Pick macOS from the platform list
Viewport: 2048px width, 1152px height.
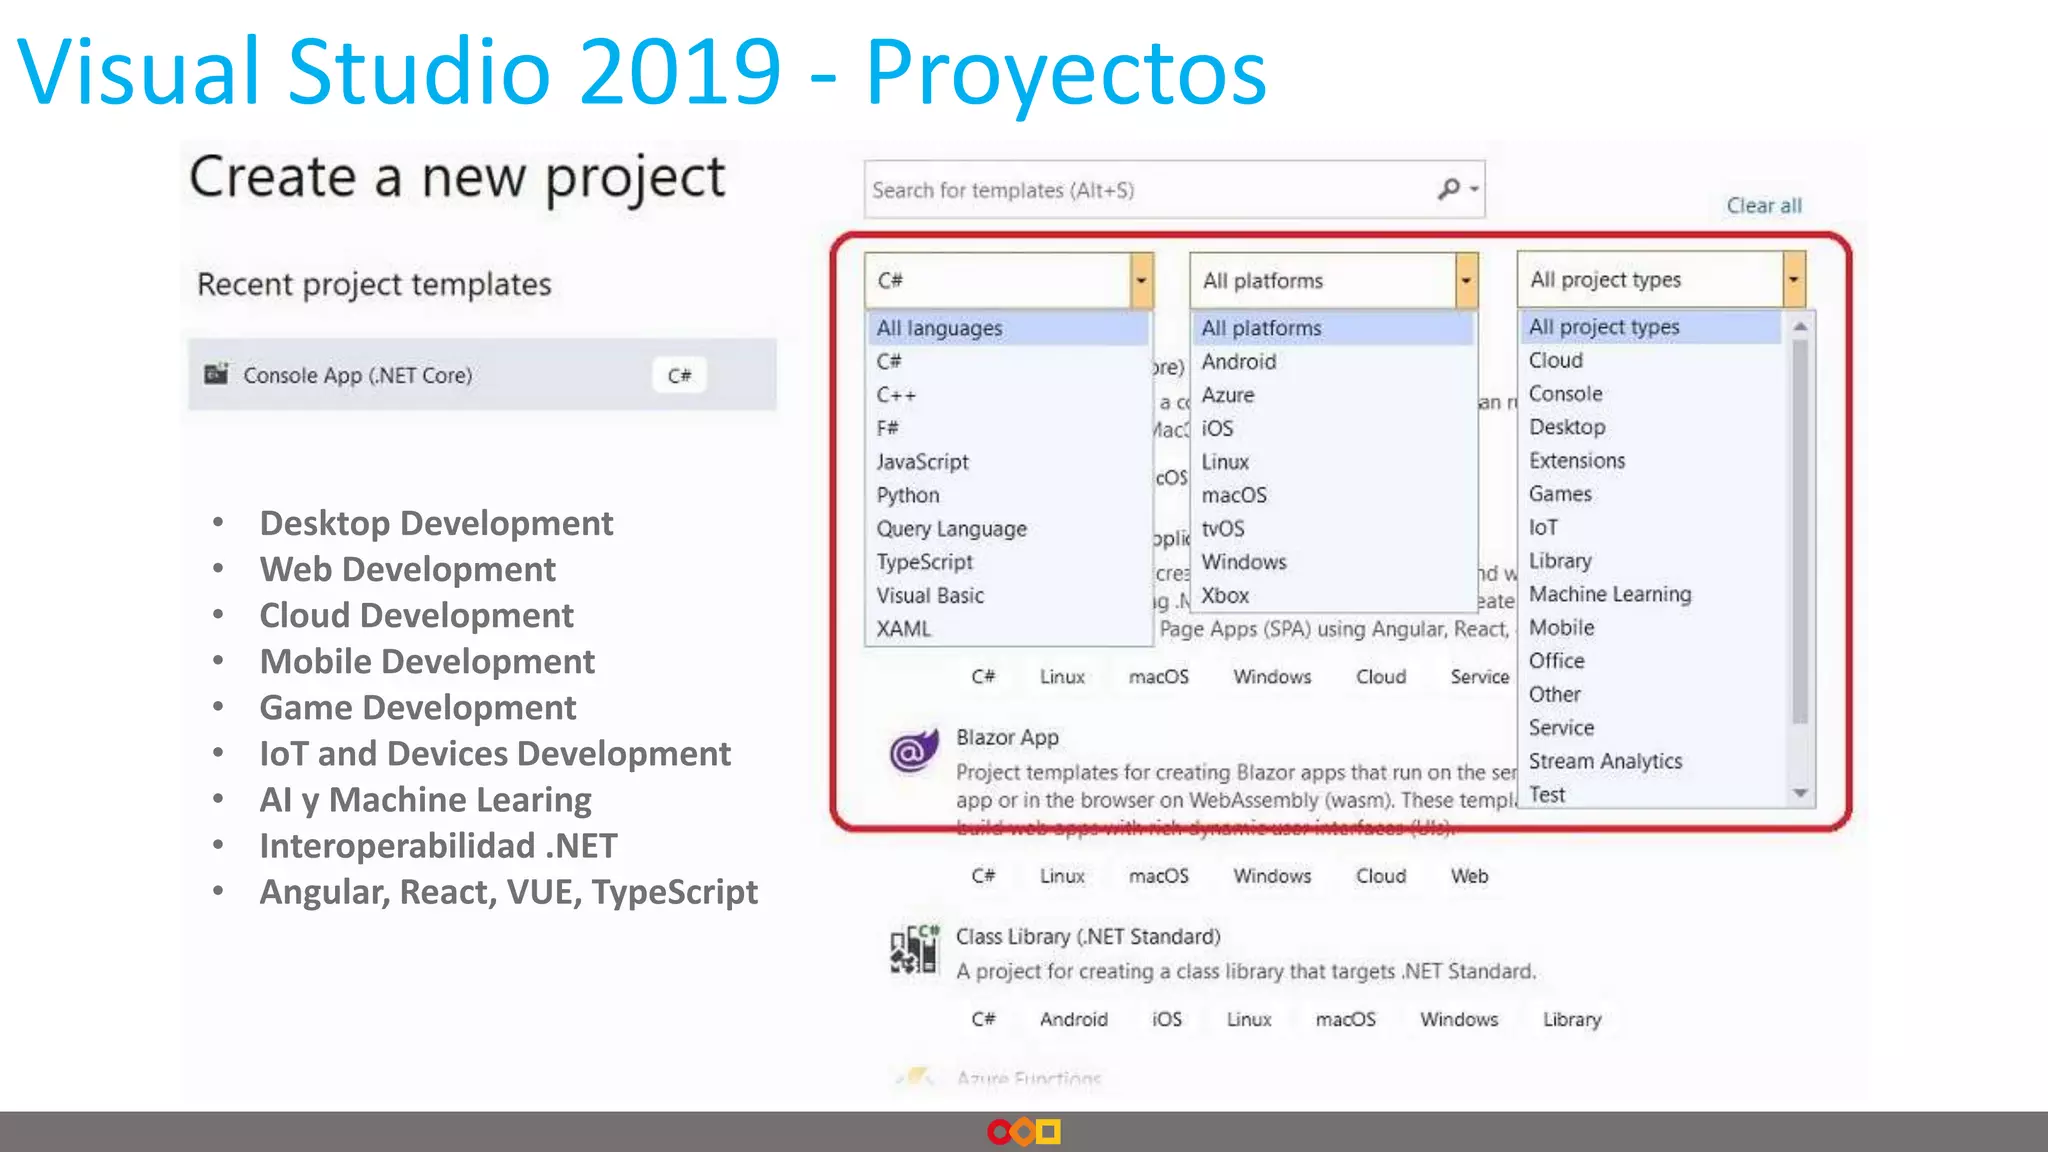pos(1333,495)
